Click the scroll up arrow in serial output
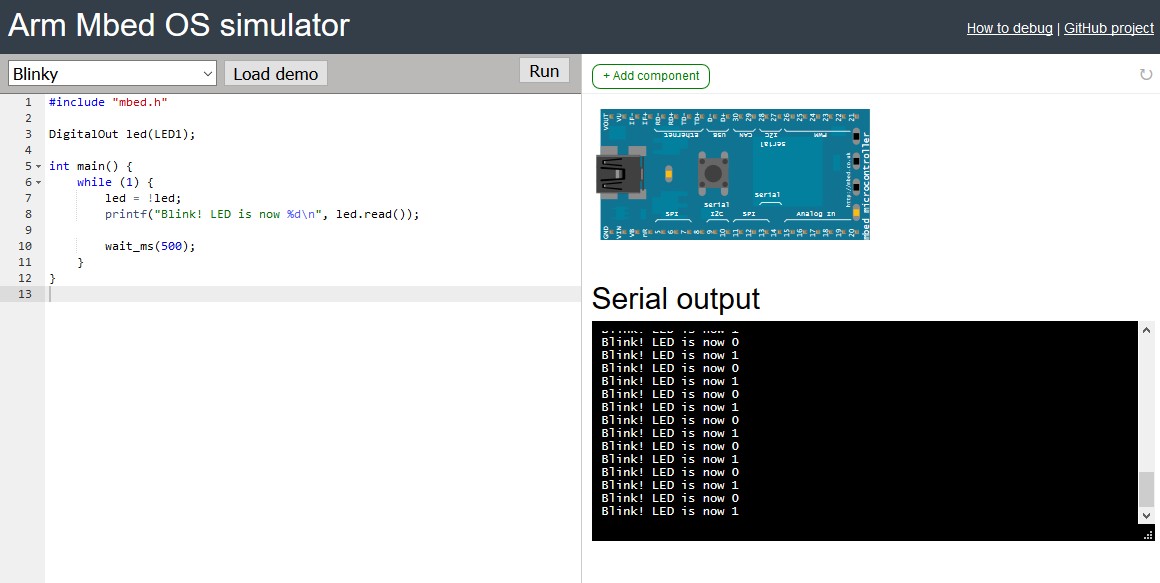 coord(1146,330)
